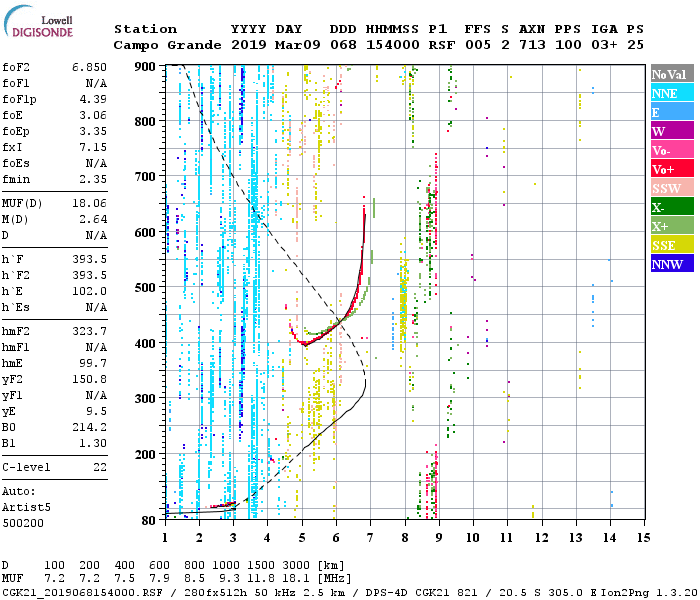Viewport: 700px width, 600px height.
Task: Click the Mar09 date in header
Action: pos(298,45)
